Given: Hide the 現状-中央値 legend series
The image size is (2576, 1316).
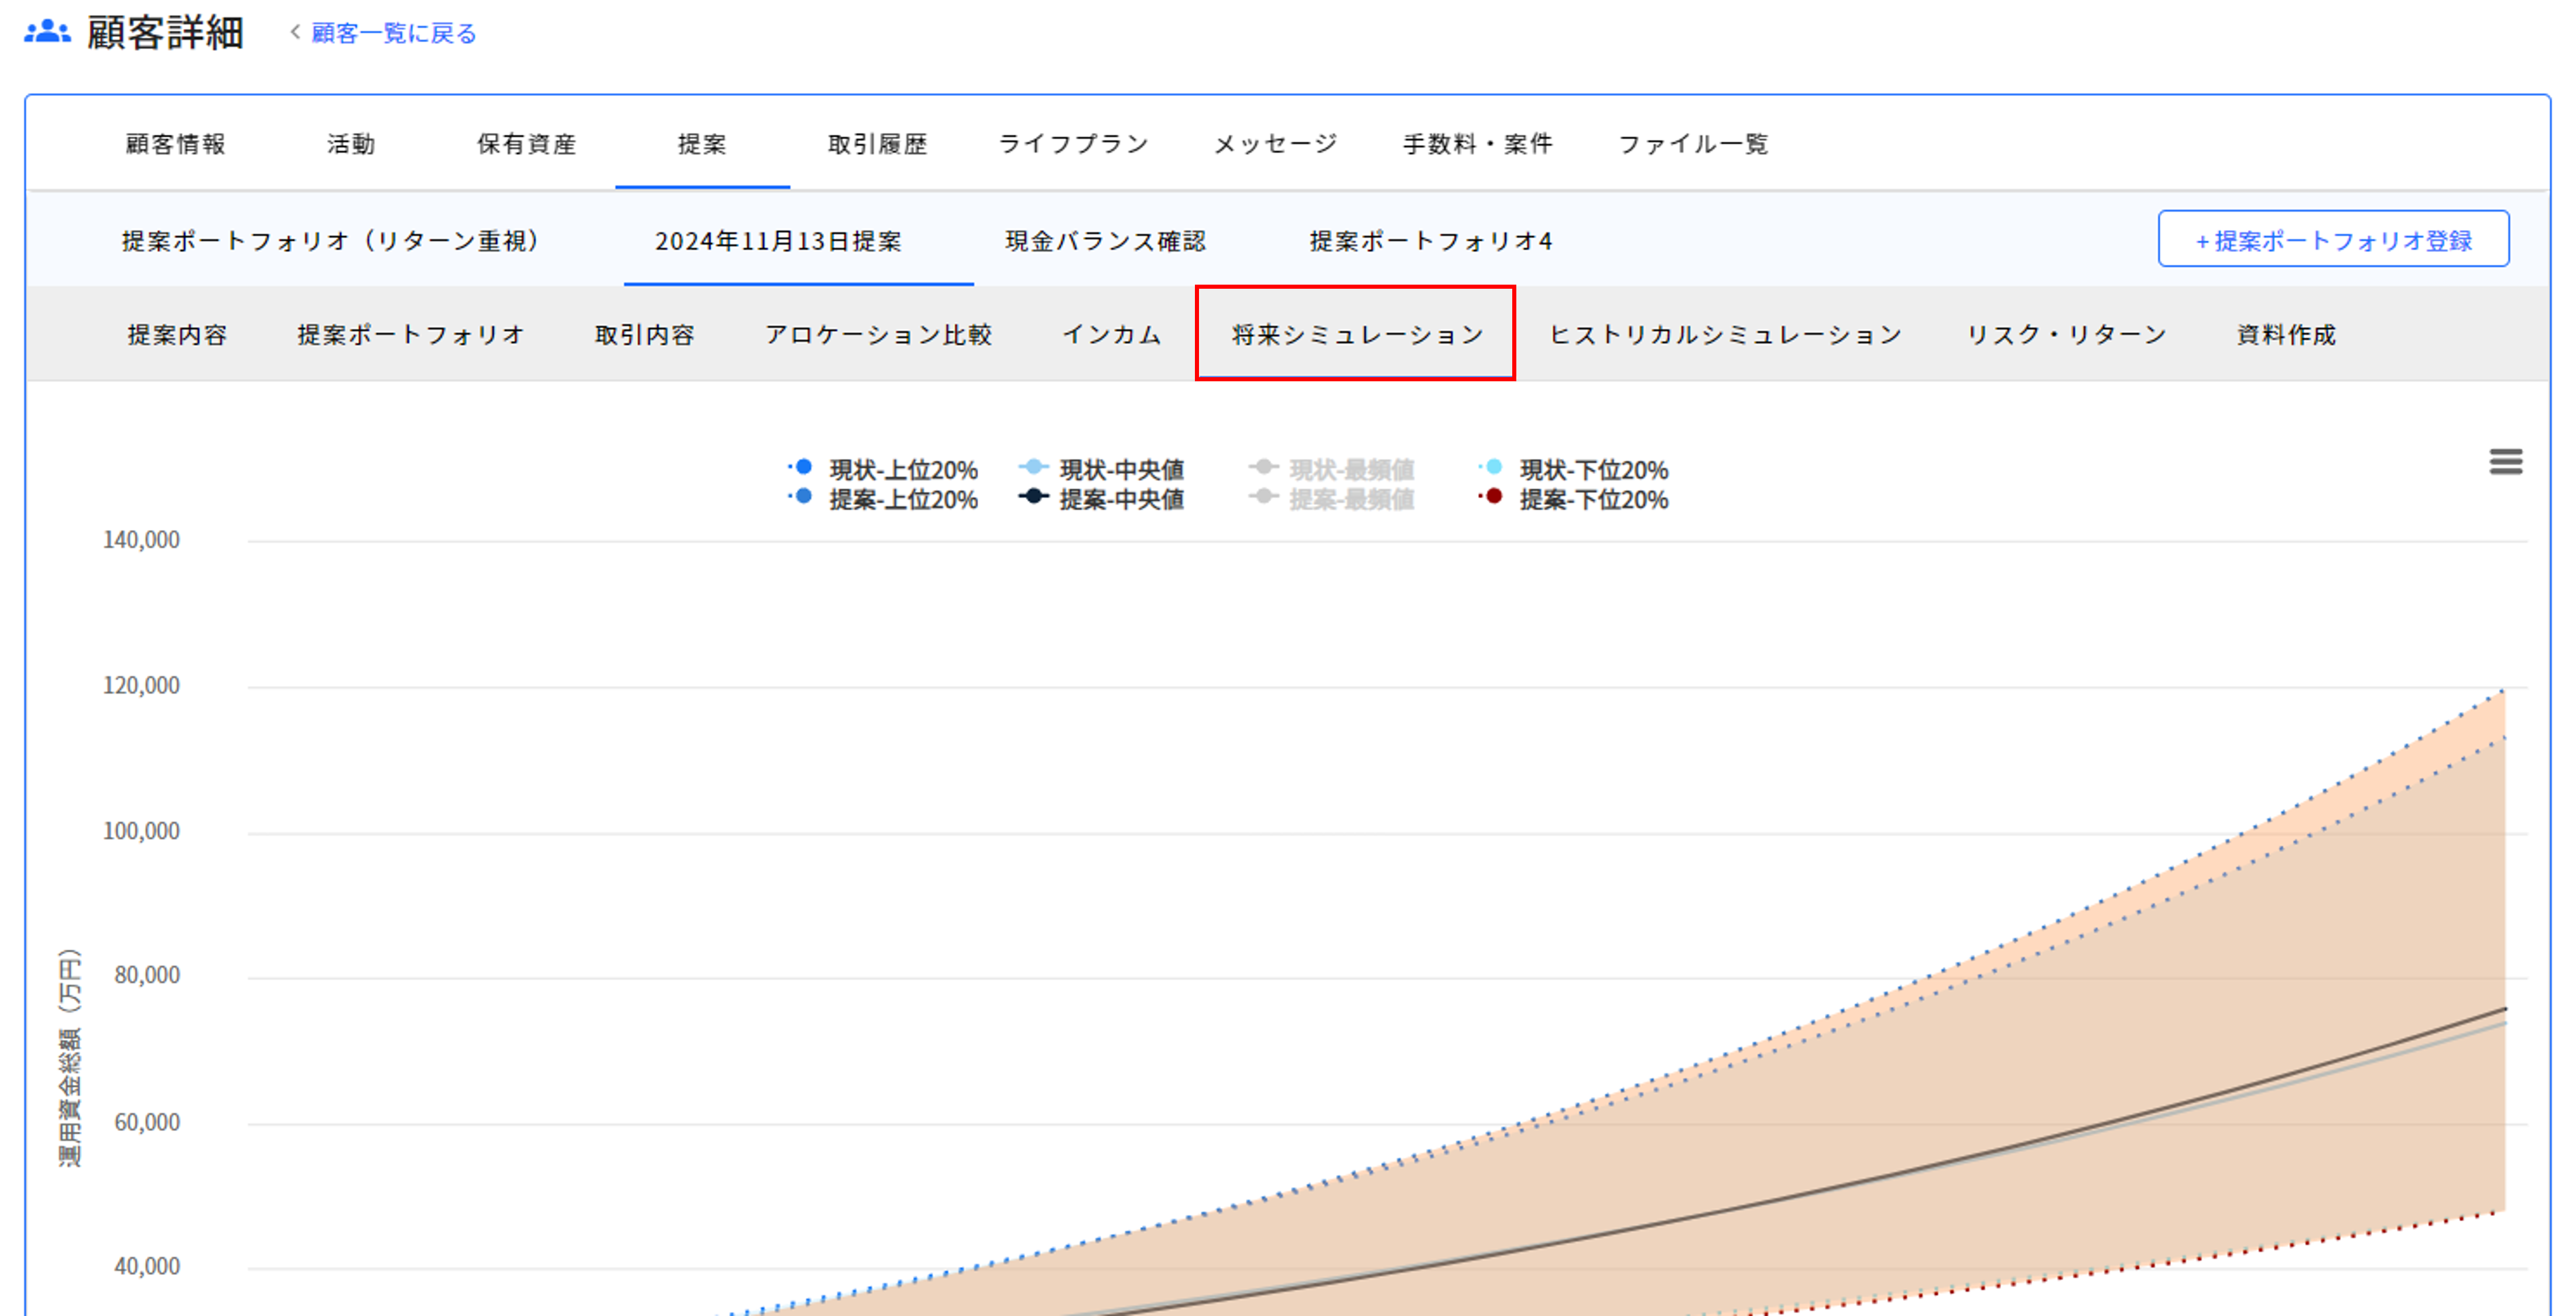Looking at the screenshot, I should tap(1120, 469).
